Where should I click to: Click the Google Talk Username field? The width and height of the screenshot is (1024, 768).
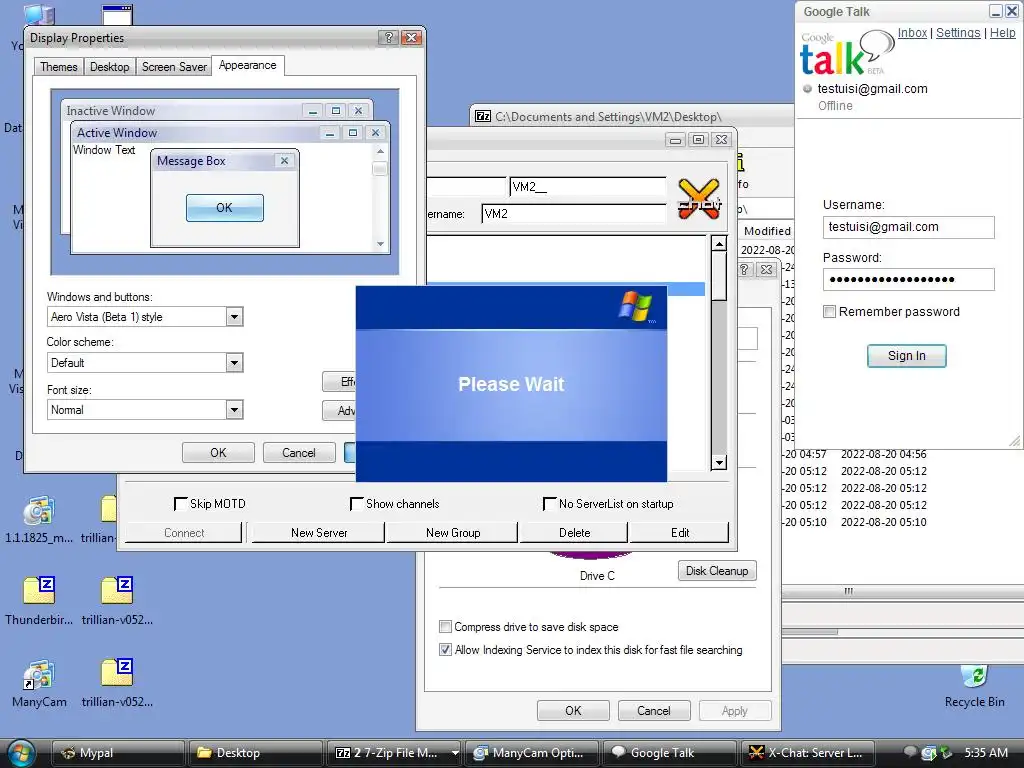click(908, 227)
